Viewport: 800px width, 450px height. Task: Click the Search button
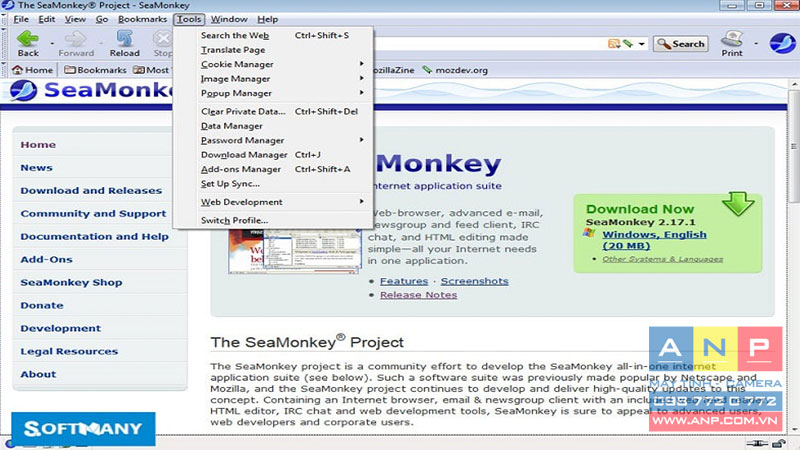(681, 44)
